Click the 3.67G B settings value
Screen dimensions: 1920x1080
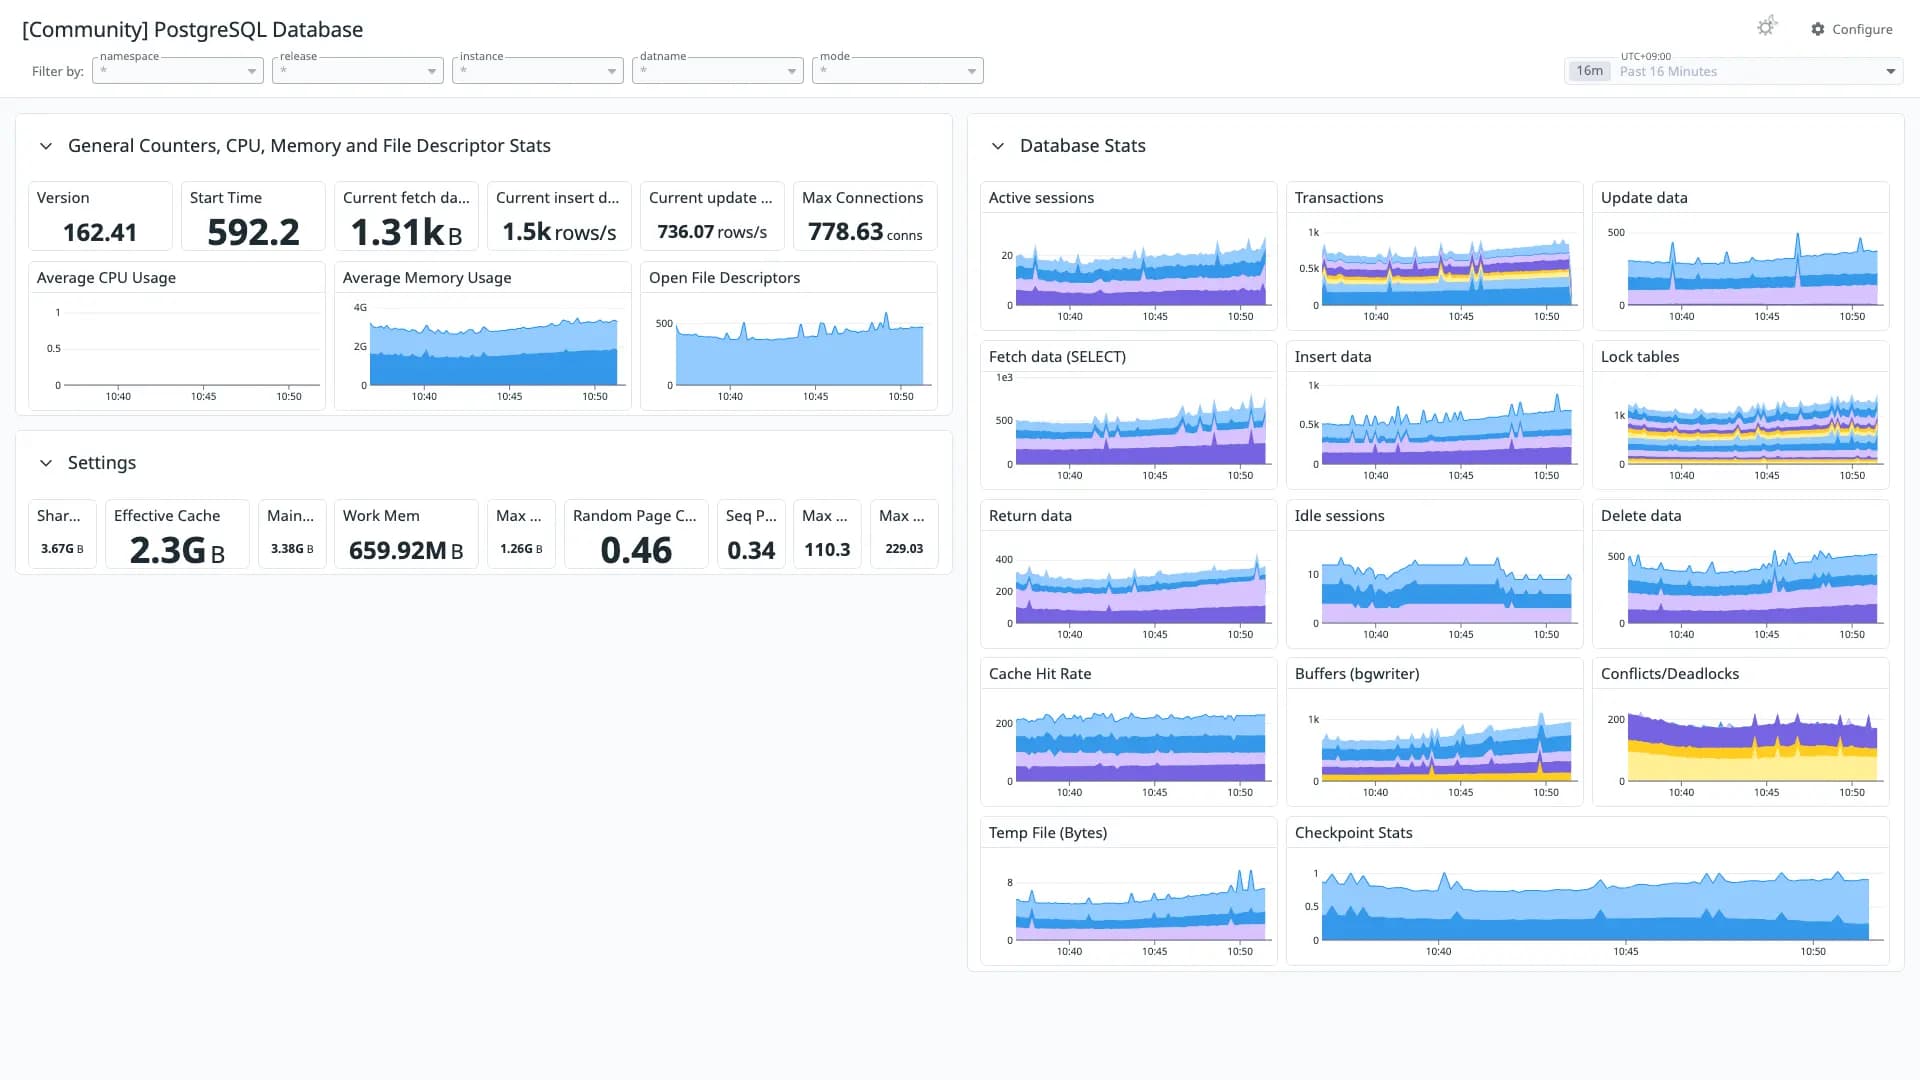62,549
